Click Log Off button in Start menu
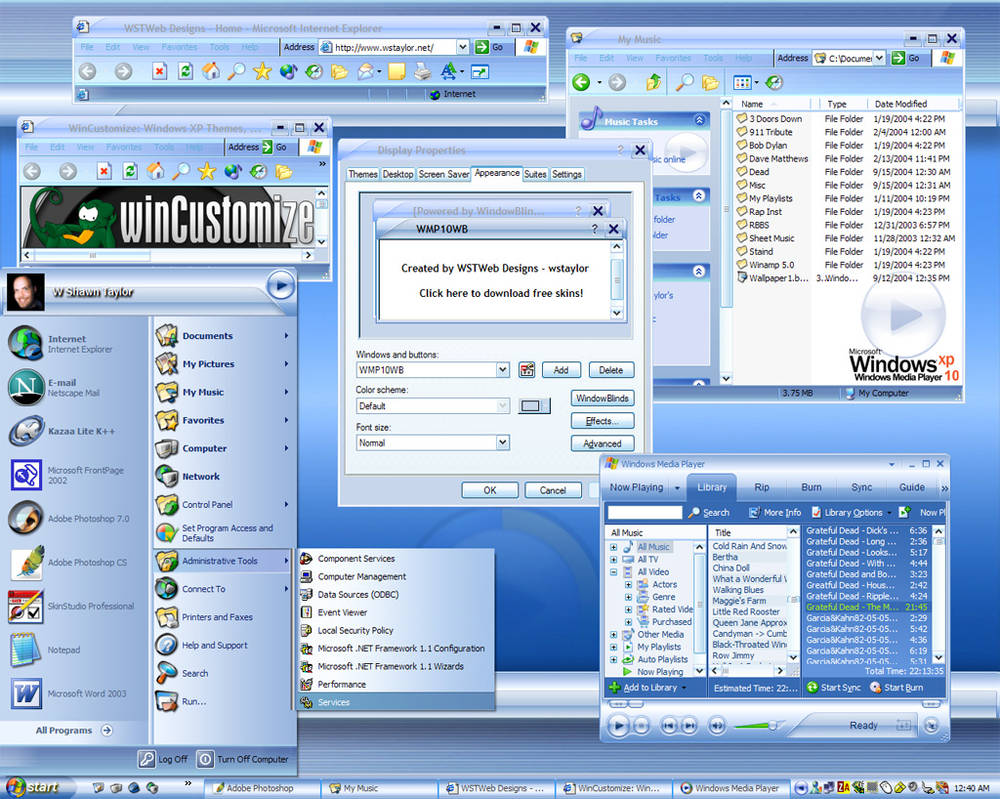Image resolution: width=1000 pixels, height=799 pixels. click(x=164, y=759)
